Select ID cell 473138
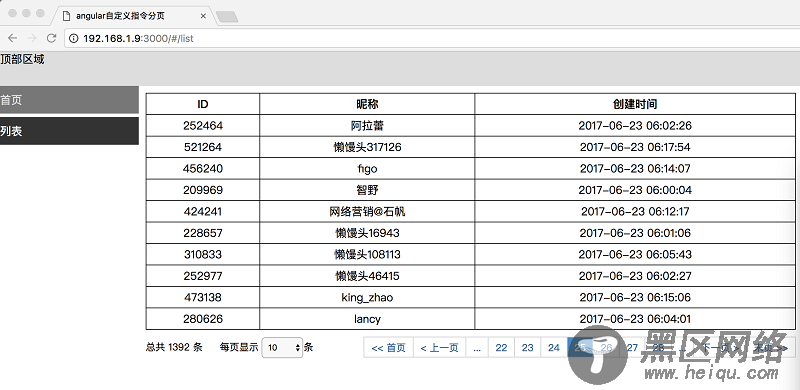 click(203, 297)
